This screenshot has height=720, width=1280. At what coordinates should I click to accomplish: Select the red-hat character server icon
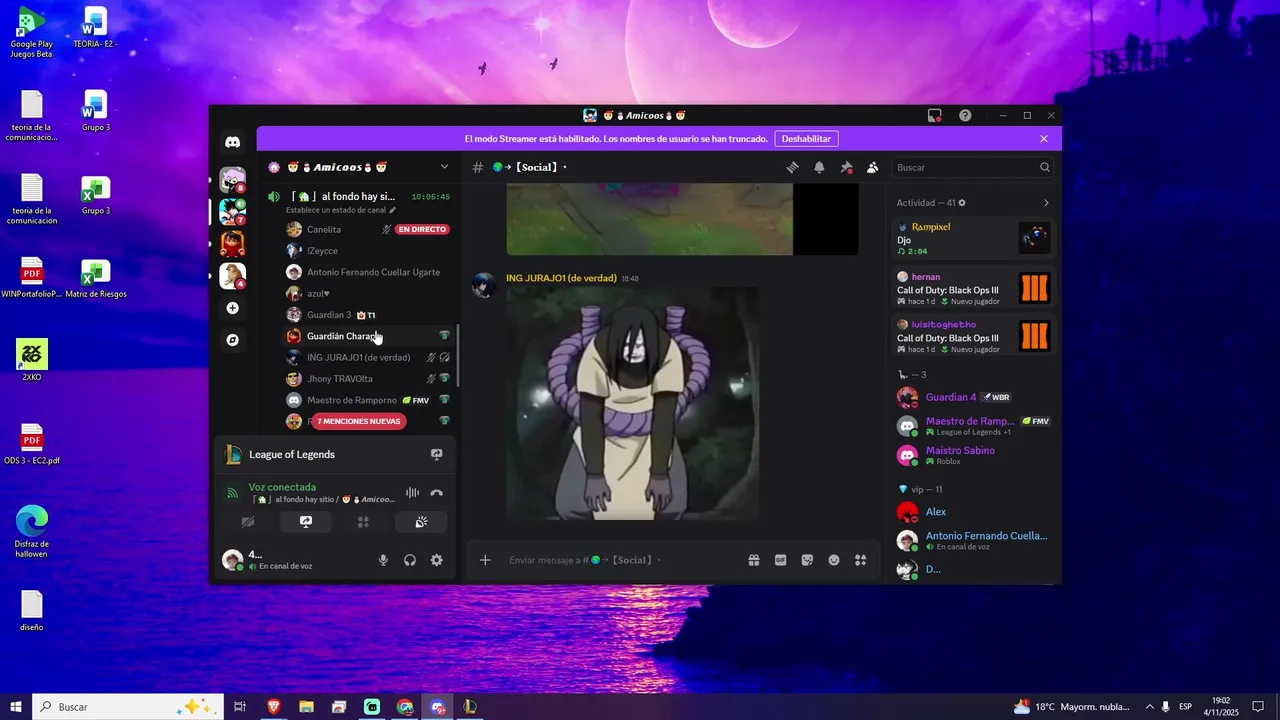click(x=233, y=244)
